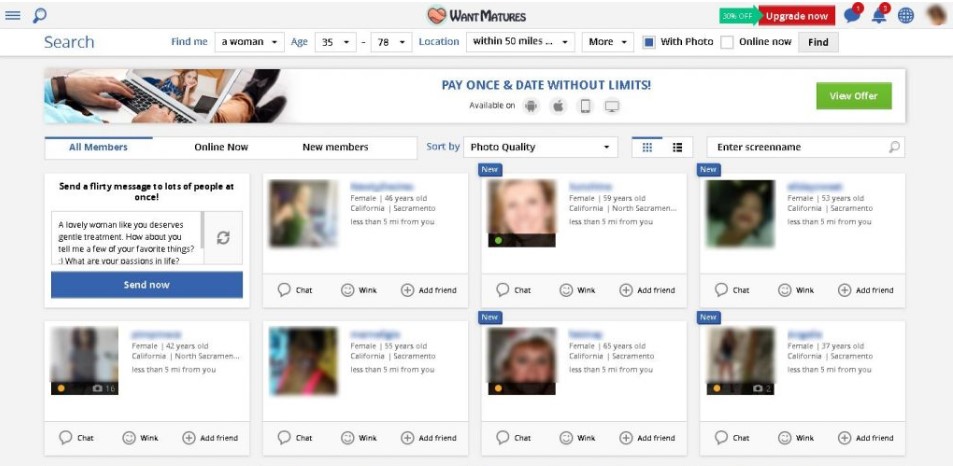Open the 55 years old member's username
The width and height of the screenshot is (953, 466).
[375, 334]
